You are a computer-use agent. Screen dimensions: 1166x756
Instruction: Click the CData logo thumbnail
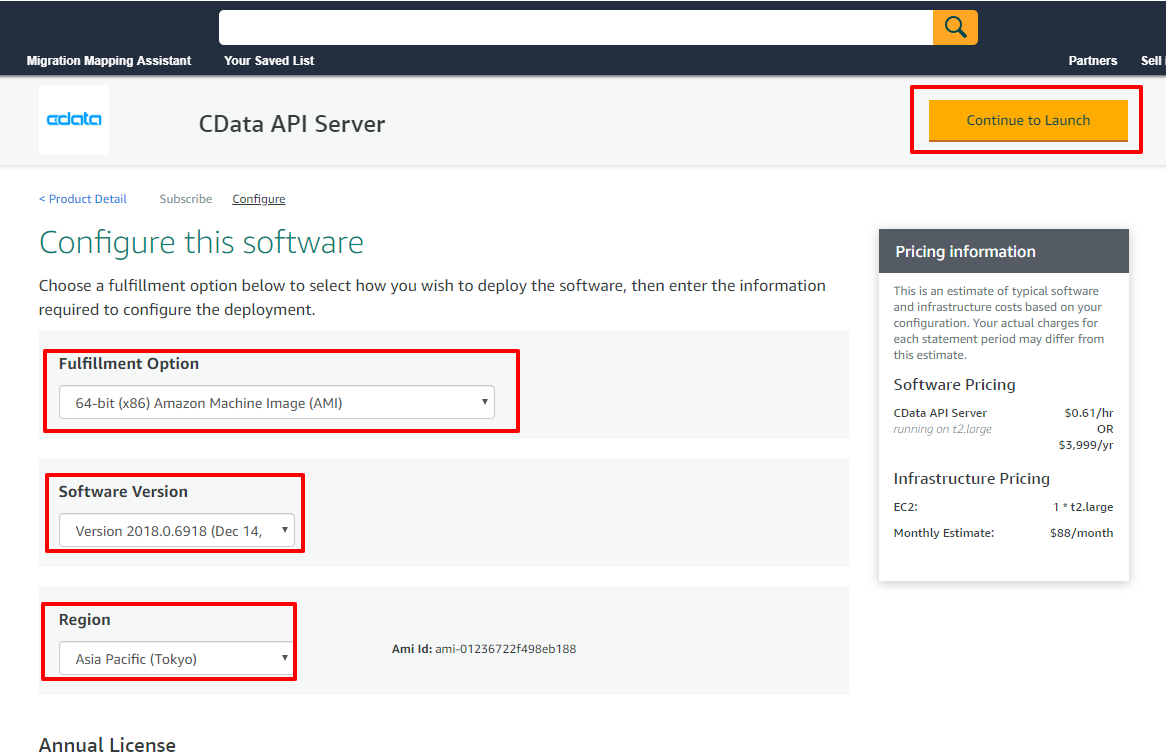[x=74, y=120]
